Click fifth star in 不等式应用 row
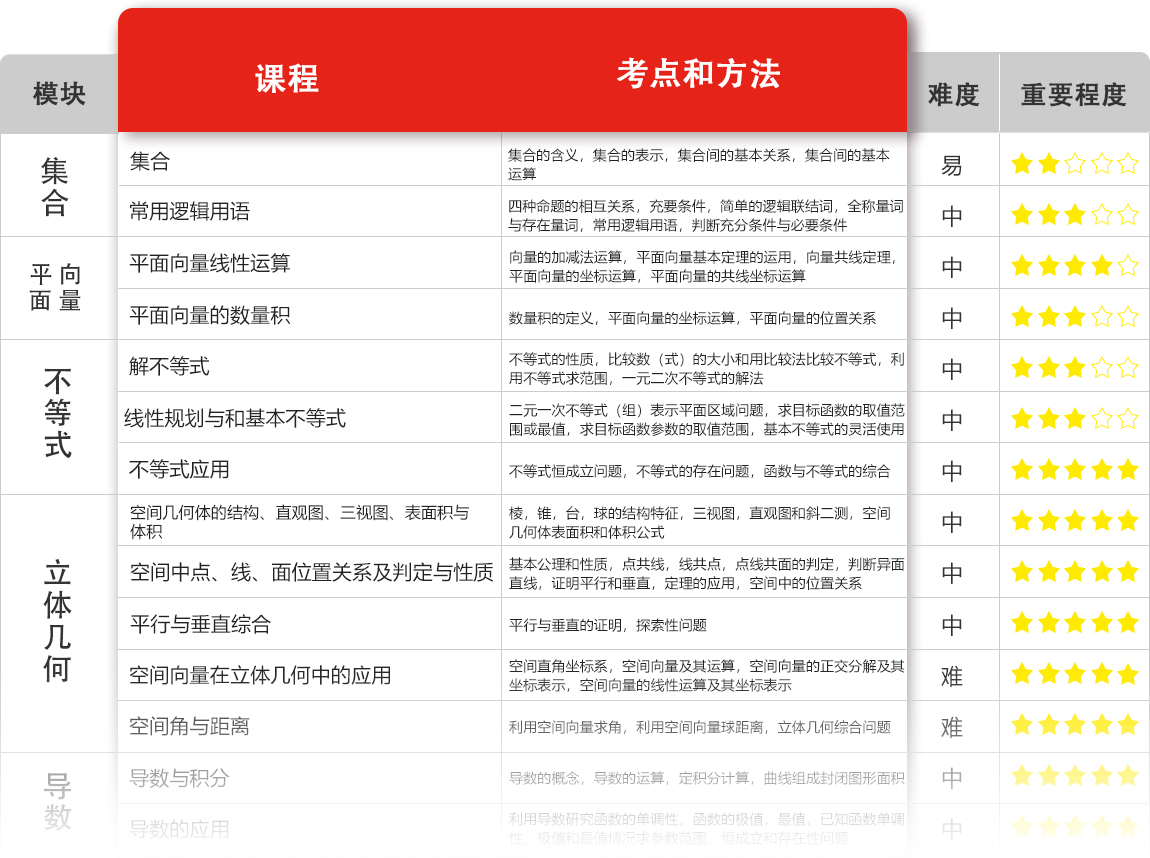Viewport: 1150px width, 858px height. pos(1128,469)
